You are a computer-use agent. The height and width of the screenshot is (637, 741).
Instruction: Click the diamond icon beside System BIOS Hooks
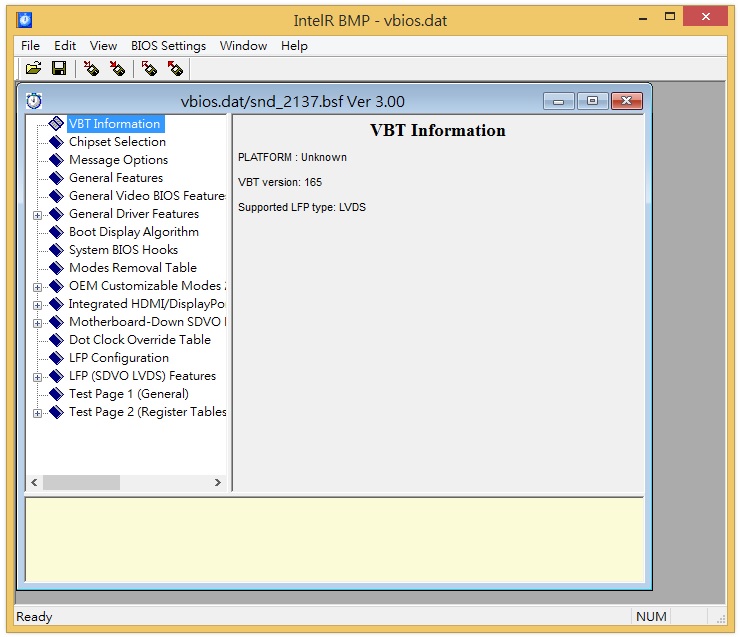pos(56,250)
